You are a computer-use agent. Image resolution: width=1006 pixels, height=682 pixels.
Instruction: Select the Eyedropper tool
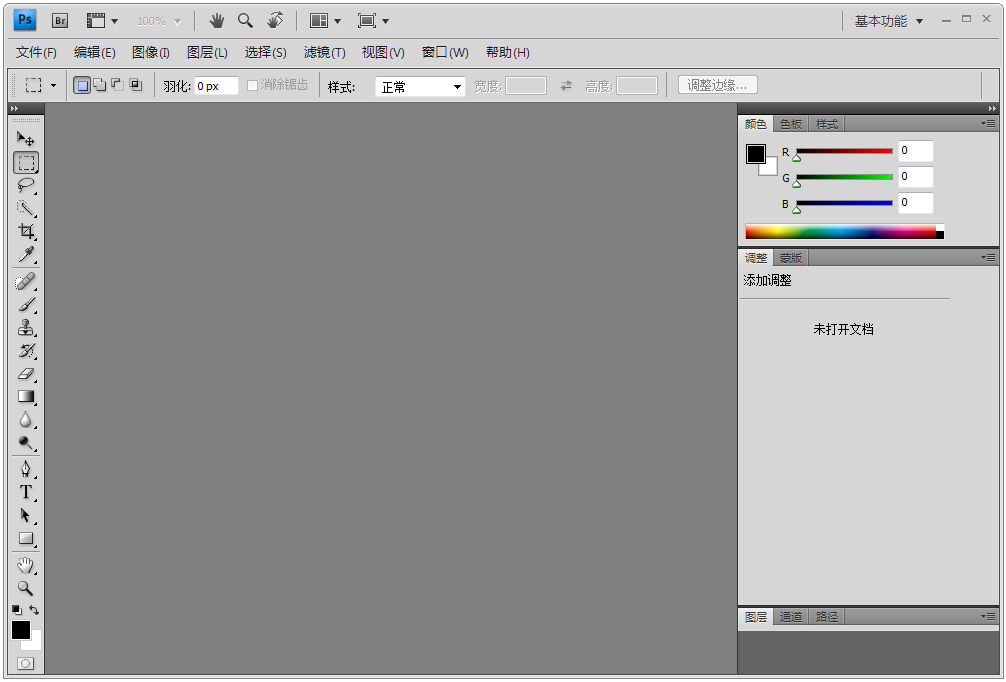(x=25, y=254)
